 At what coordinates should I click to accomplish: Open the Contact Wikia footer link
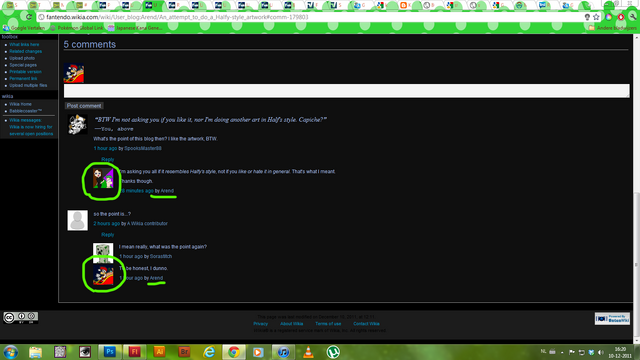point(366,324)
